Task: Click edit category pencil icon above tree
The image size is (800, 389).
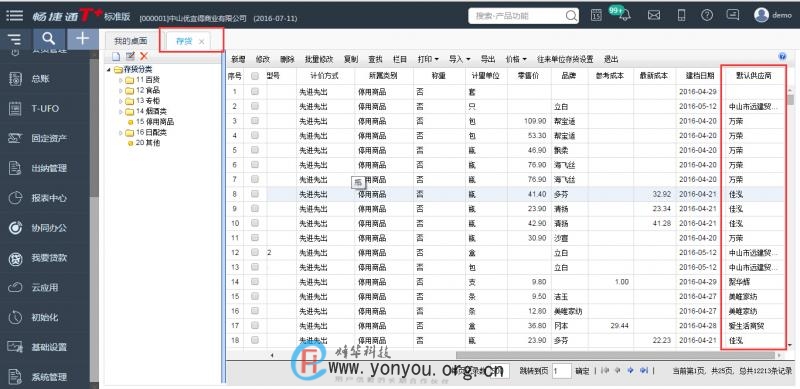Action: [x=130, y=56]
